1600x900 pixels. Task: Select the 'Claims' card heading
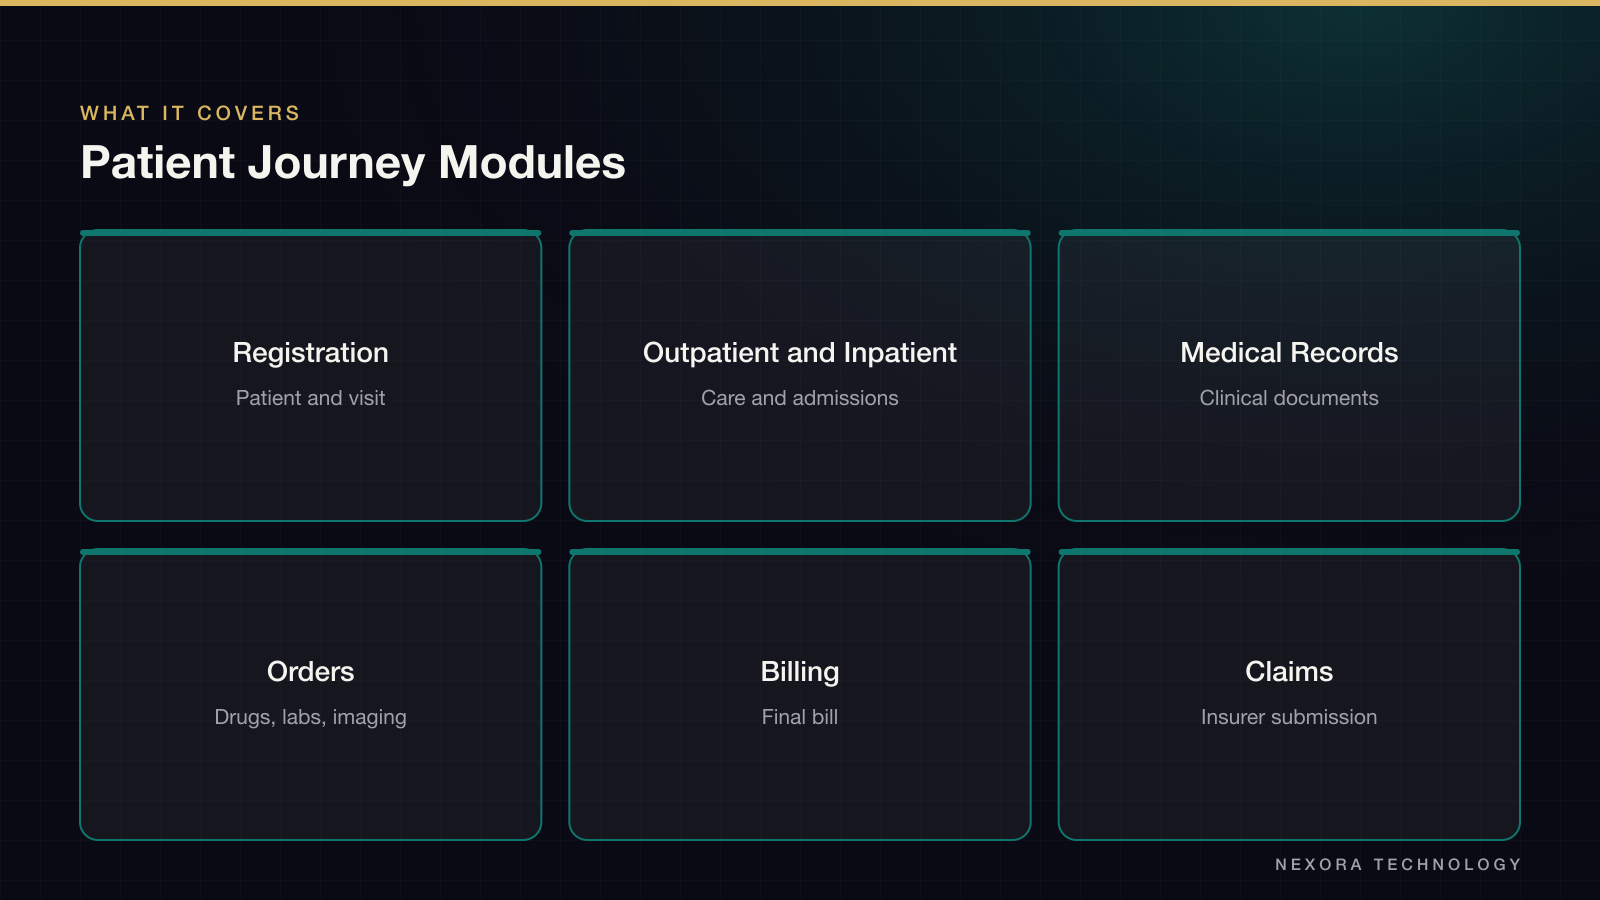pyautogui.click(x=1289, y=672)
